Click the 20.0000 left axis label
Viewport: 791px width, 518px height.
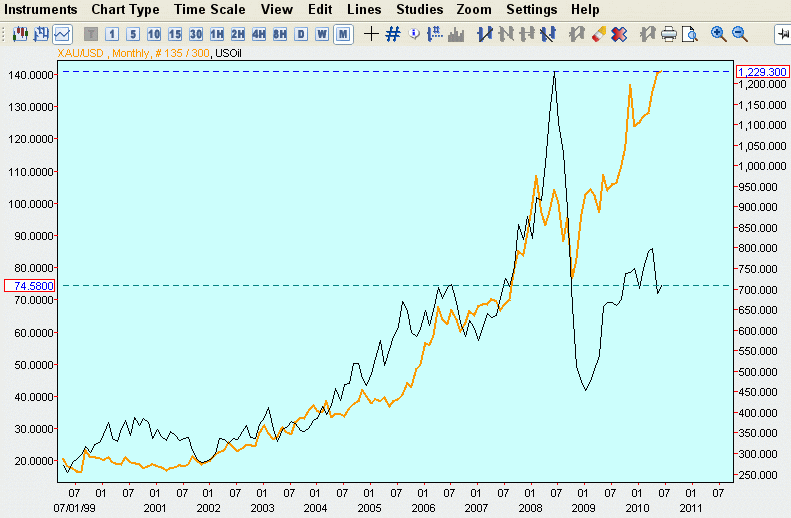pos(34,461)
